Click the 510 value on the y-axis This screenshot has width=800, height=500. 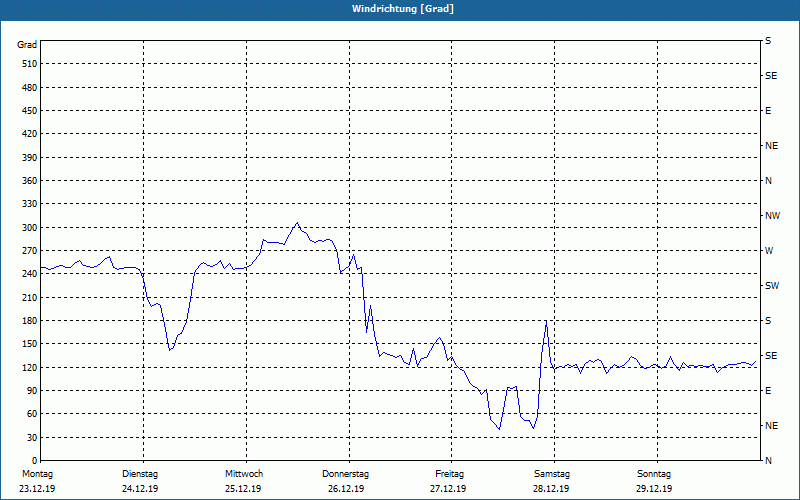(x=29, y=64)
